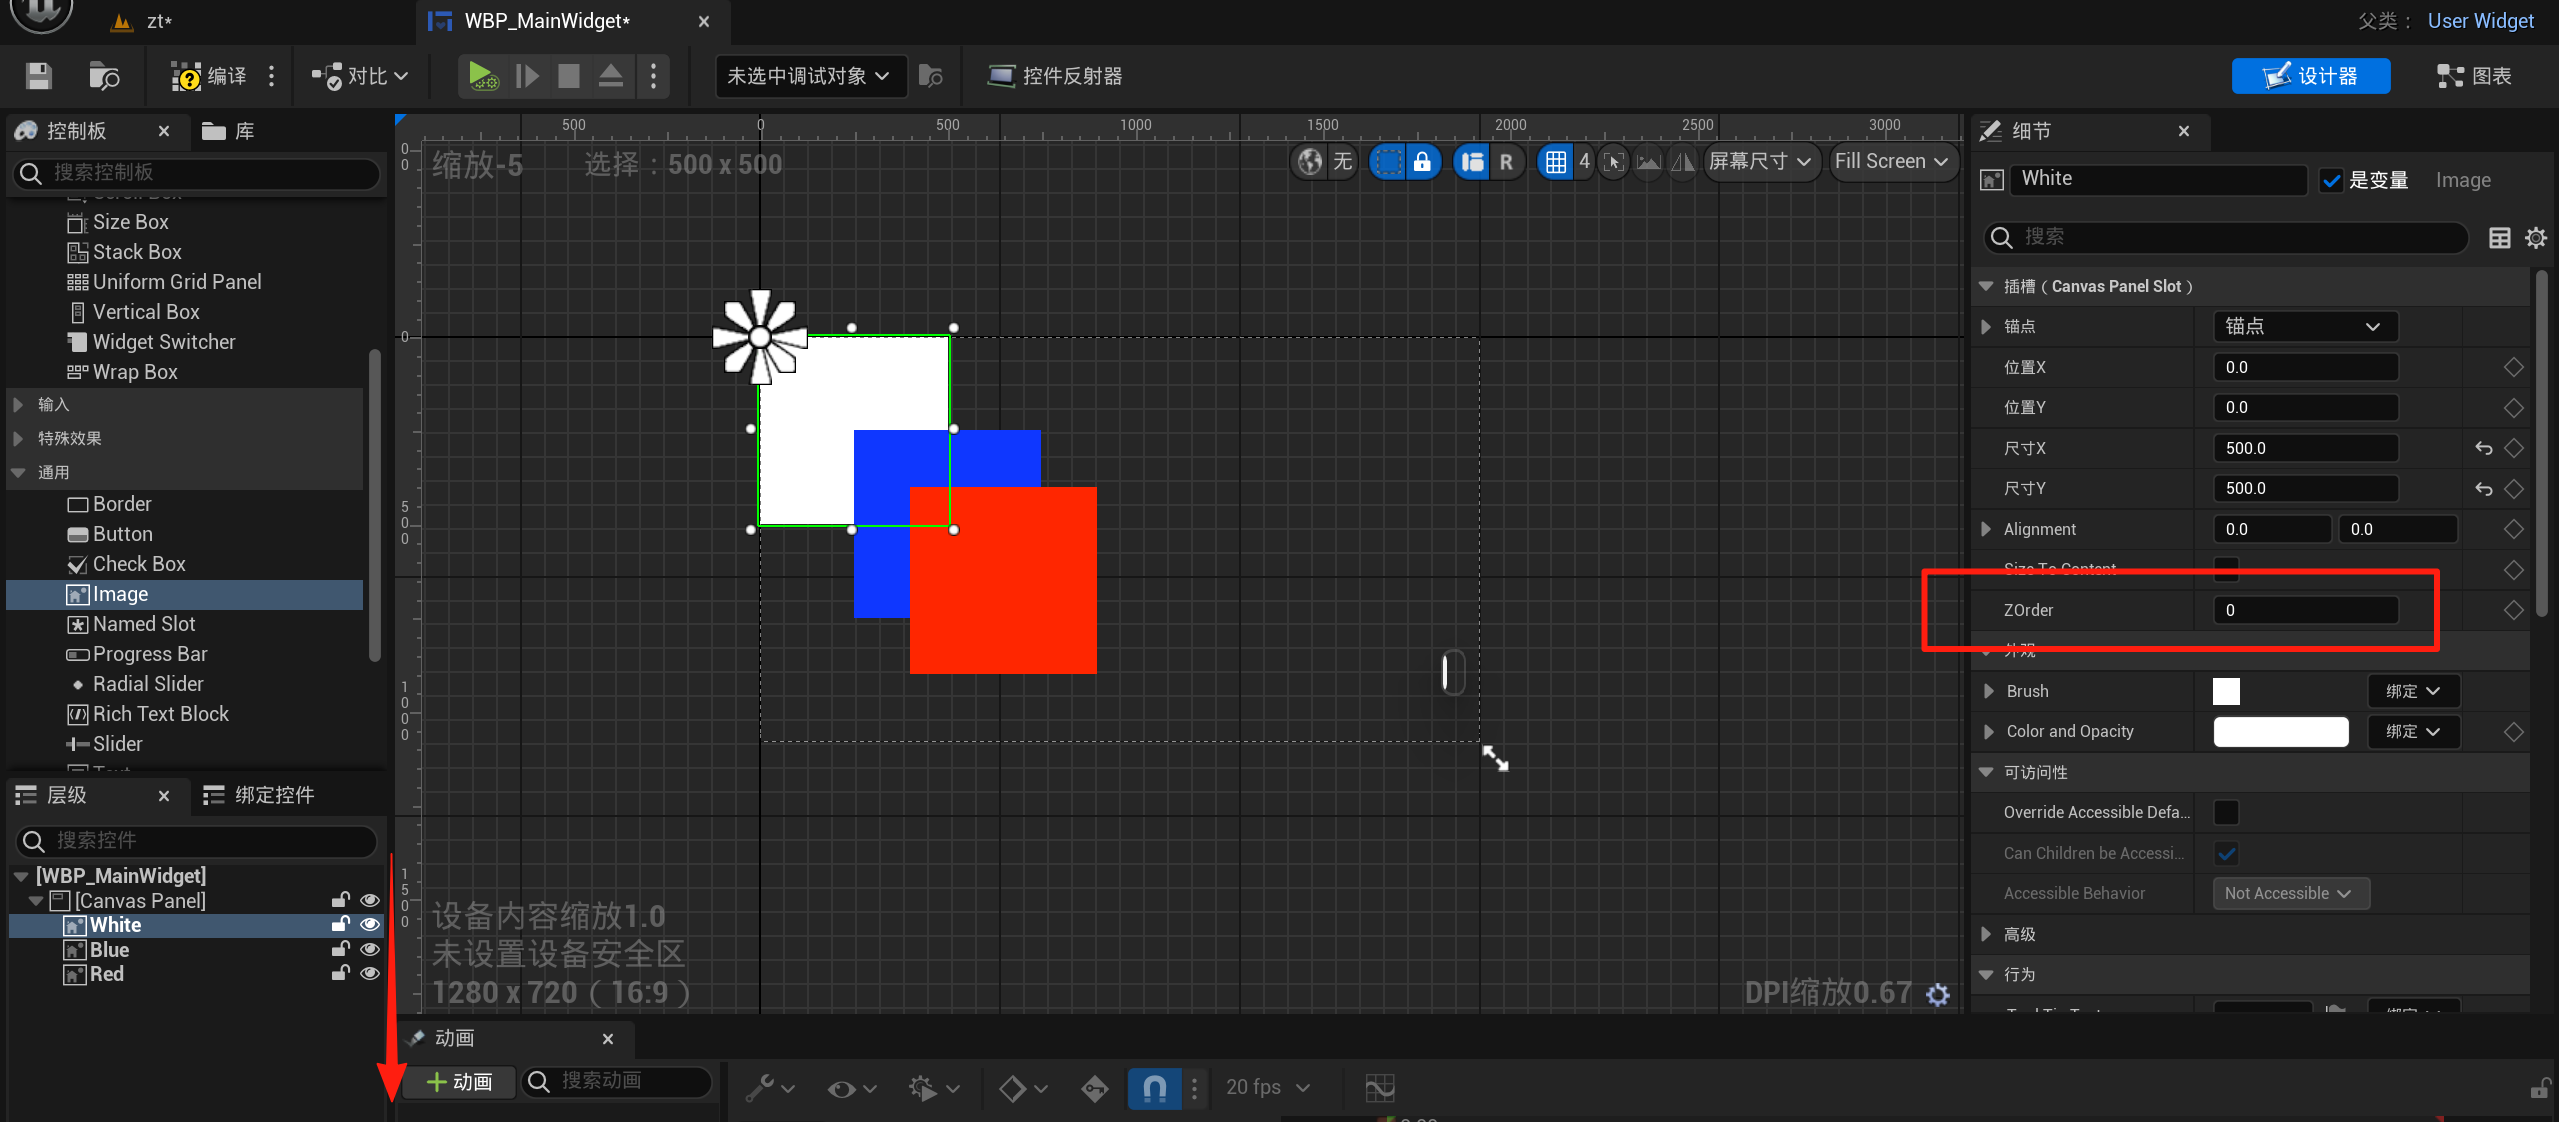The width and height of the screenshot is (2559, 1122).
Task: Click the add Animation button
Action: (x=460, y=1082)
